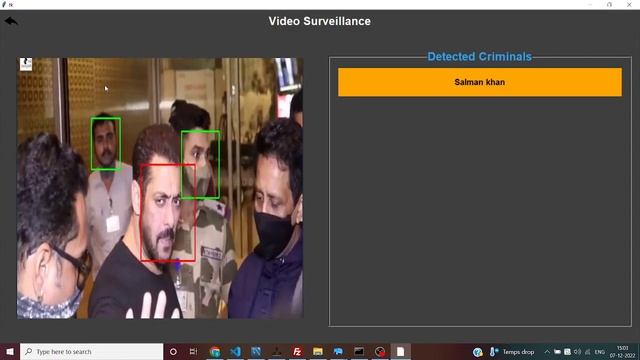
Task: Open the Temps drop weather widget
Action: coord(512,351)
